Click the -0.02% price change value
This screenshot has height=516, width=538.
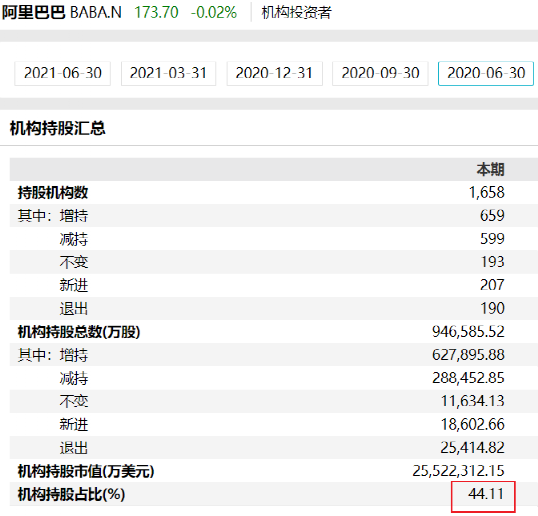click(214, 13)
